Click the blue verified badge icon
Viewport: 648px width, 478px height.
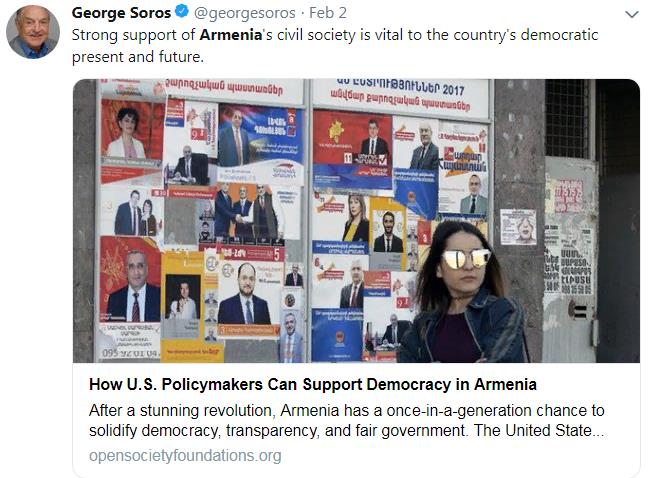pos(182,12)
